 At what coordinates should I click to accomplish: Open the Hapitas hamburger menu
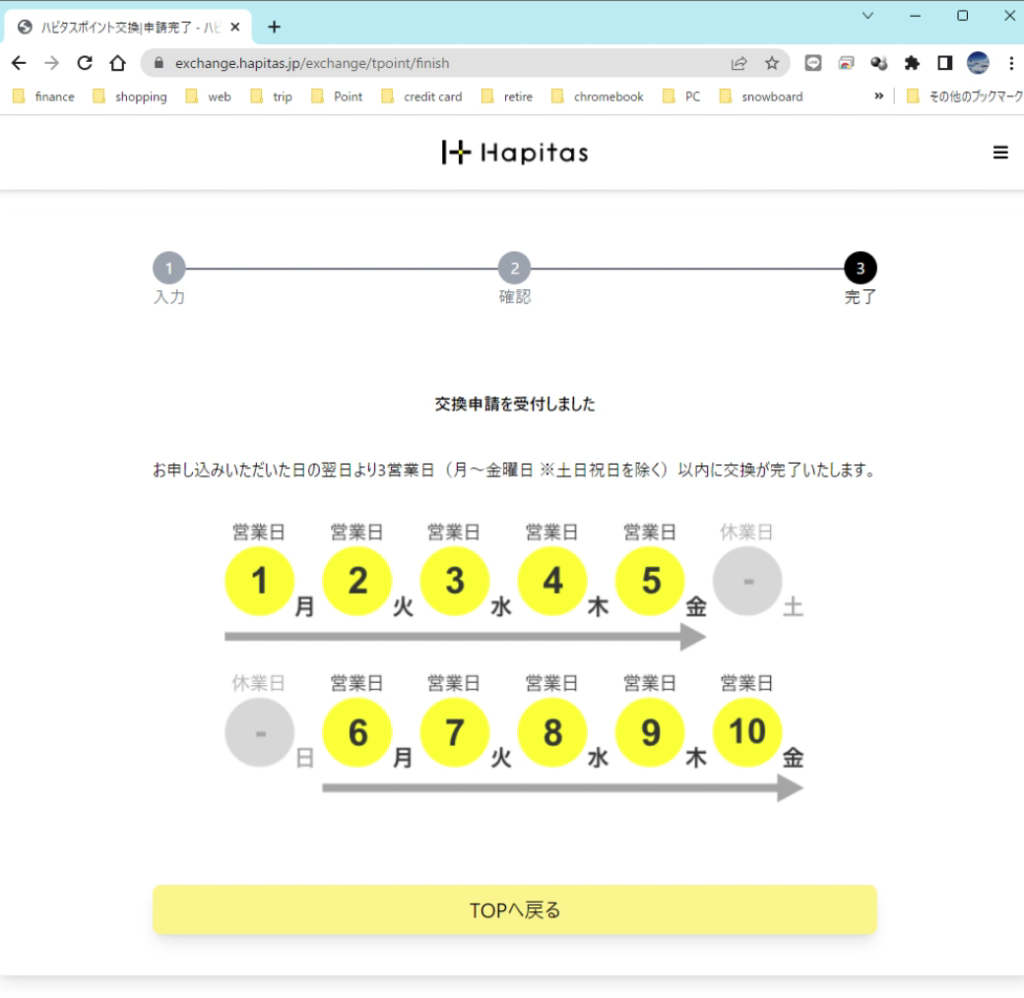pos(1000,153)
